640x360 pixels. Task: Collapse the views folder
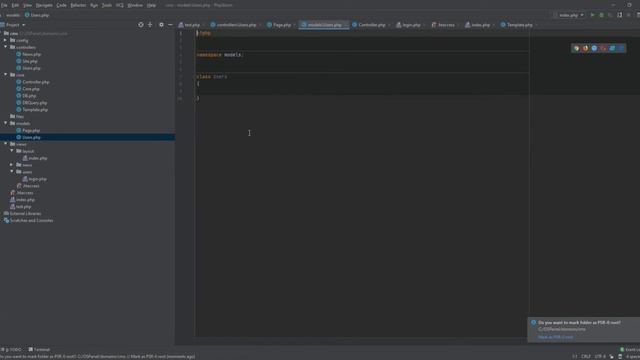coord(5,144)
